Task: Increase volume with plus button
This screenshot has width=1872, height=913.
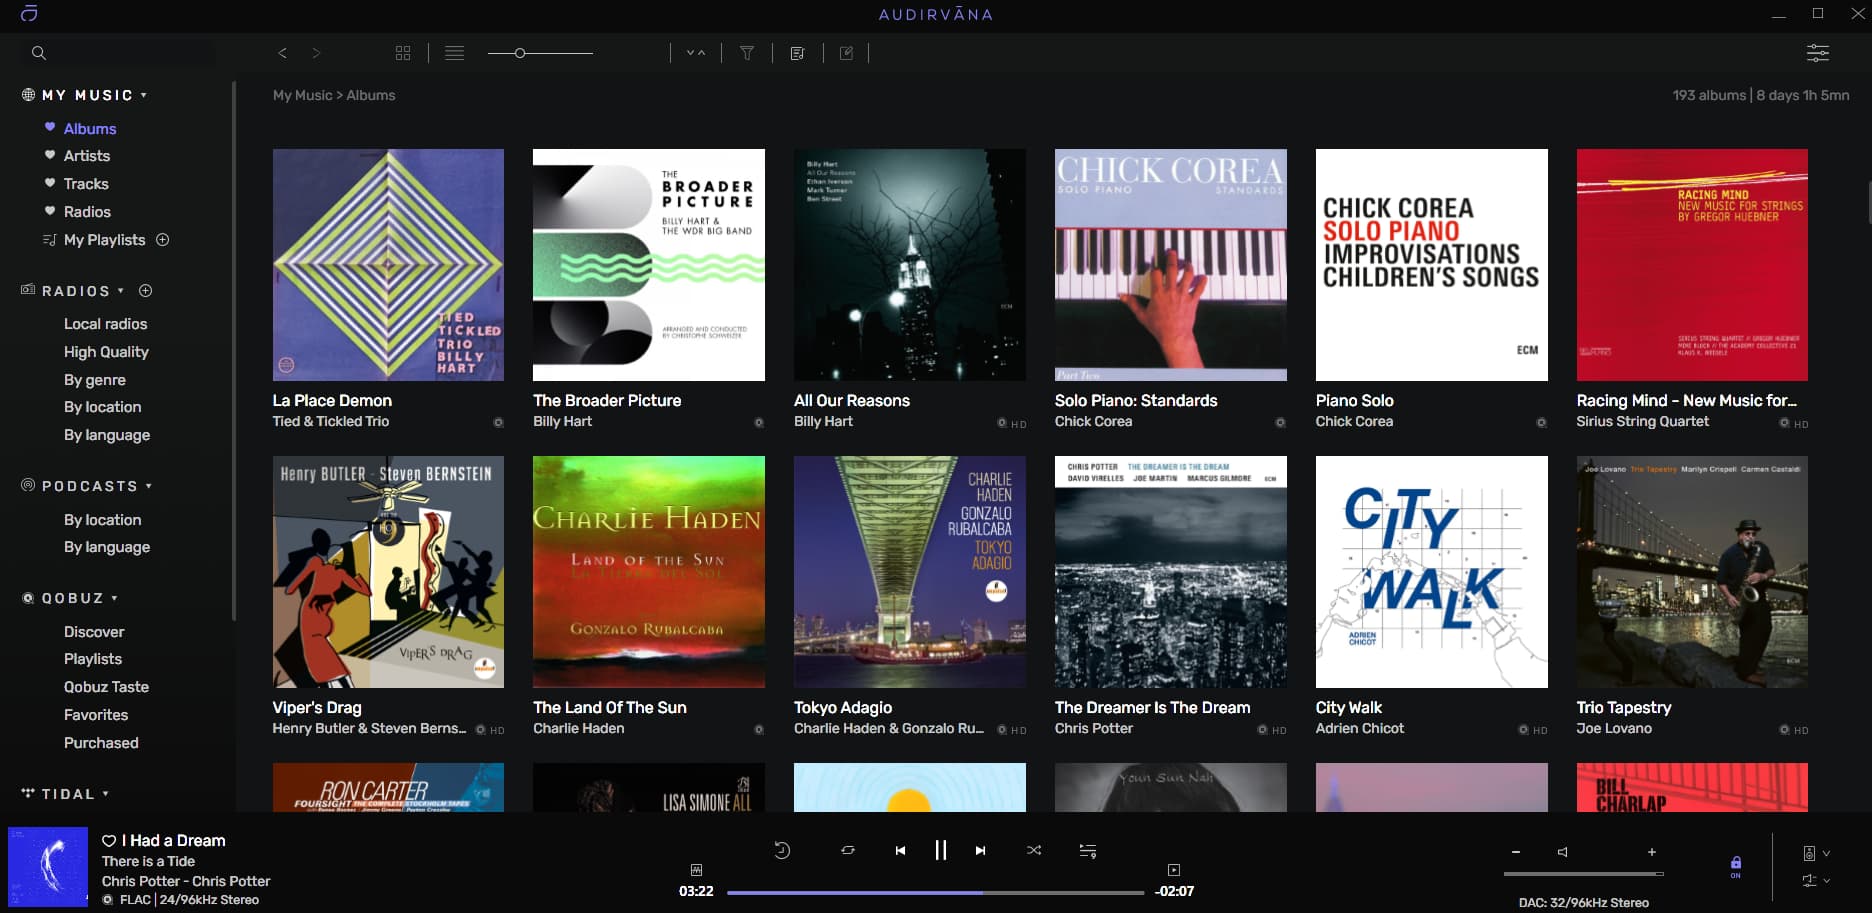Action: 1652,852
